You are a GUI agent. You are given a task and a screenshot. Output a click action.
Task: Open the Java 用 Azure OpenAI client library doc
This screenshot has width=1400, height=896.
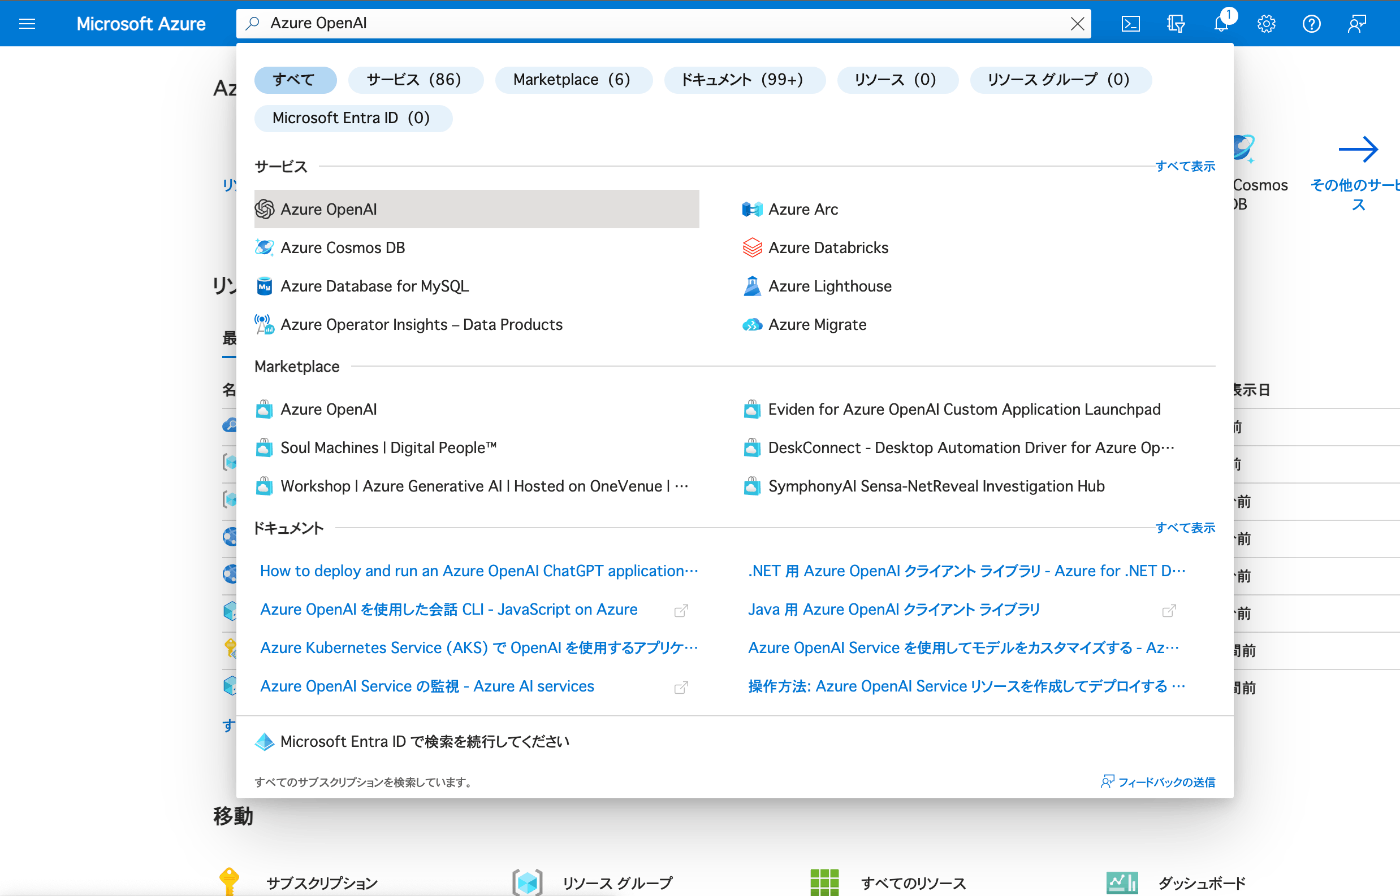894,610
